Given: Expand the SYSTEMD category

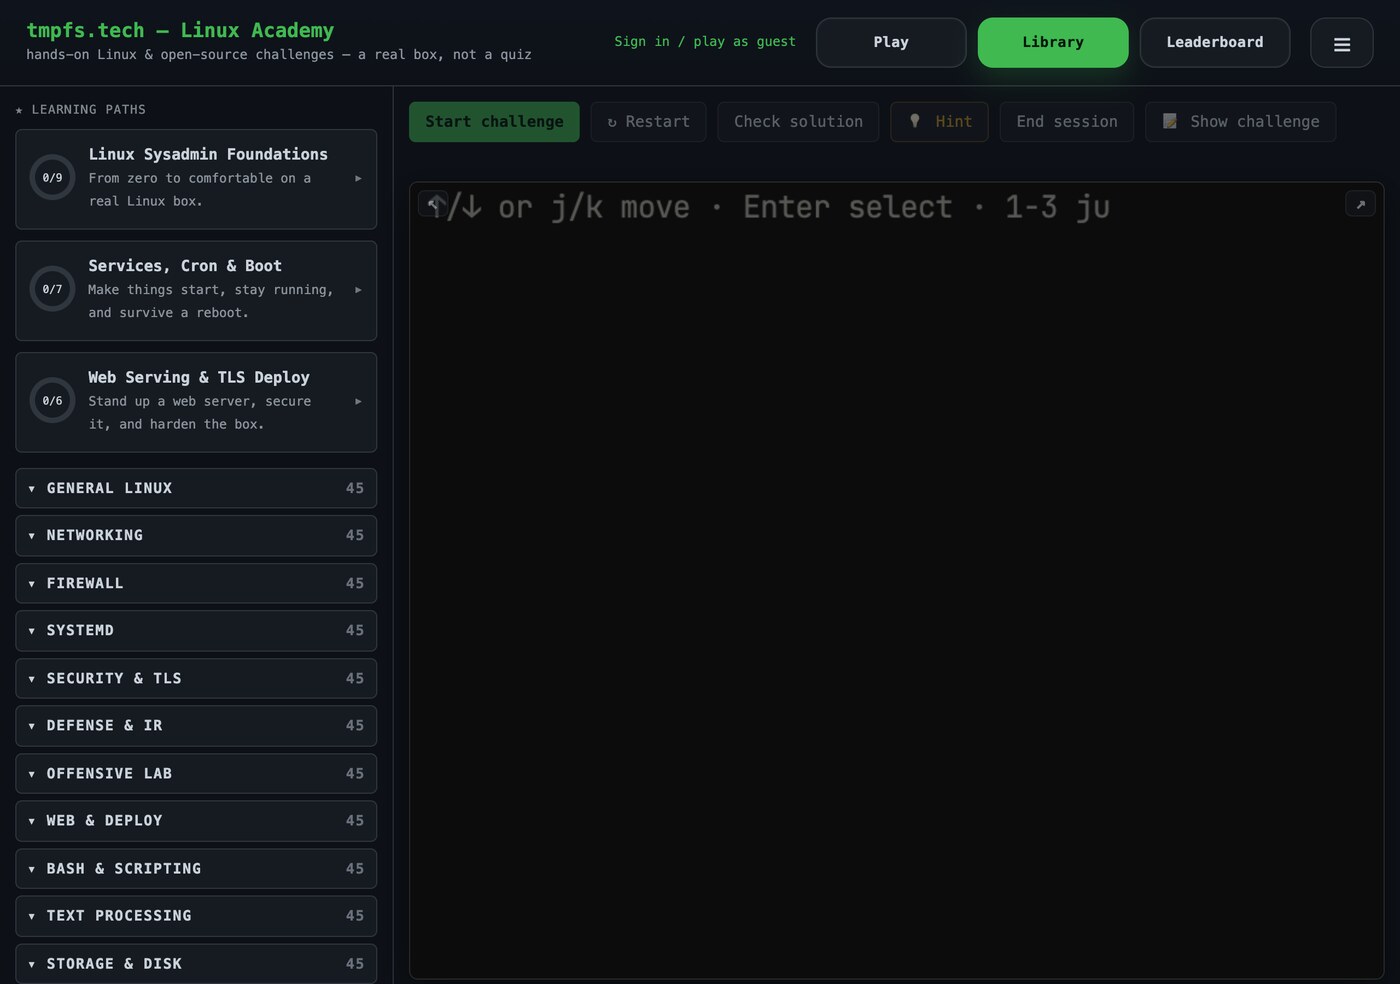Looking at the screenshot, I should 196,631.
